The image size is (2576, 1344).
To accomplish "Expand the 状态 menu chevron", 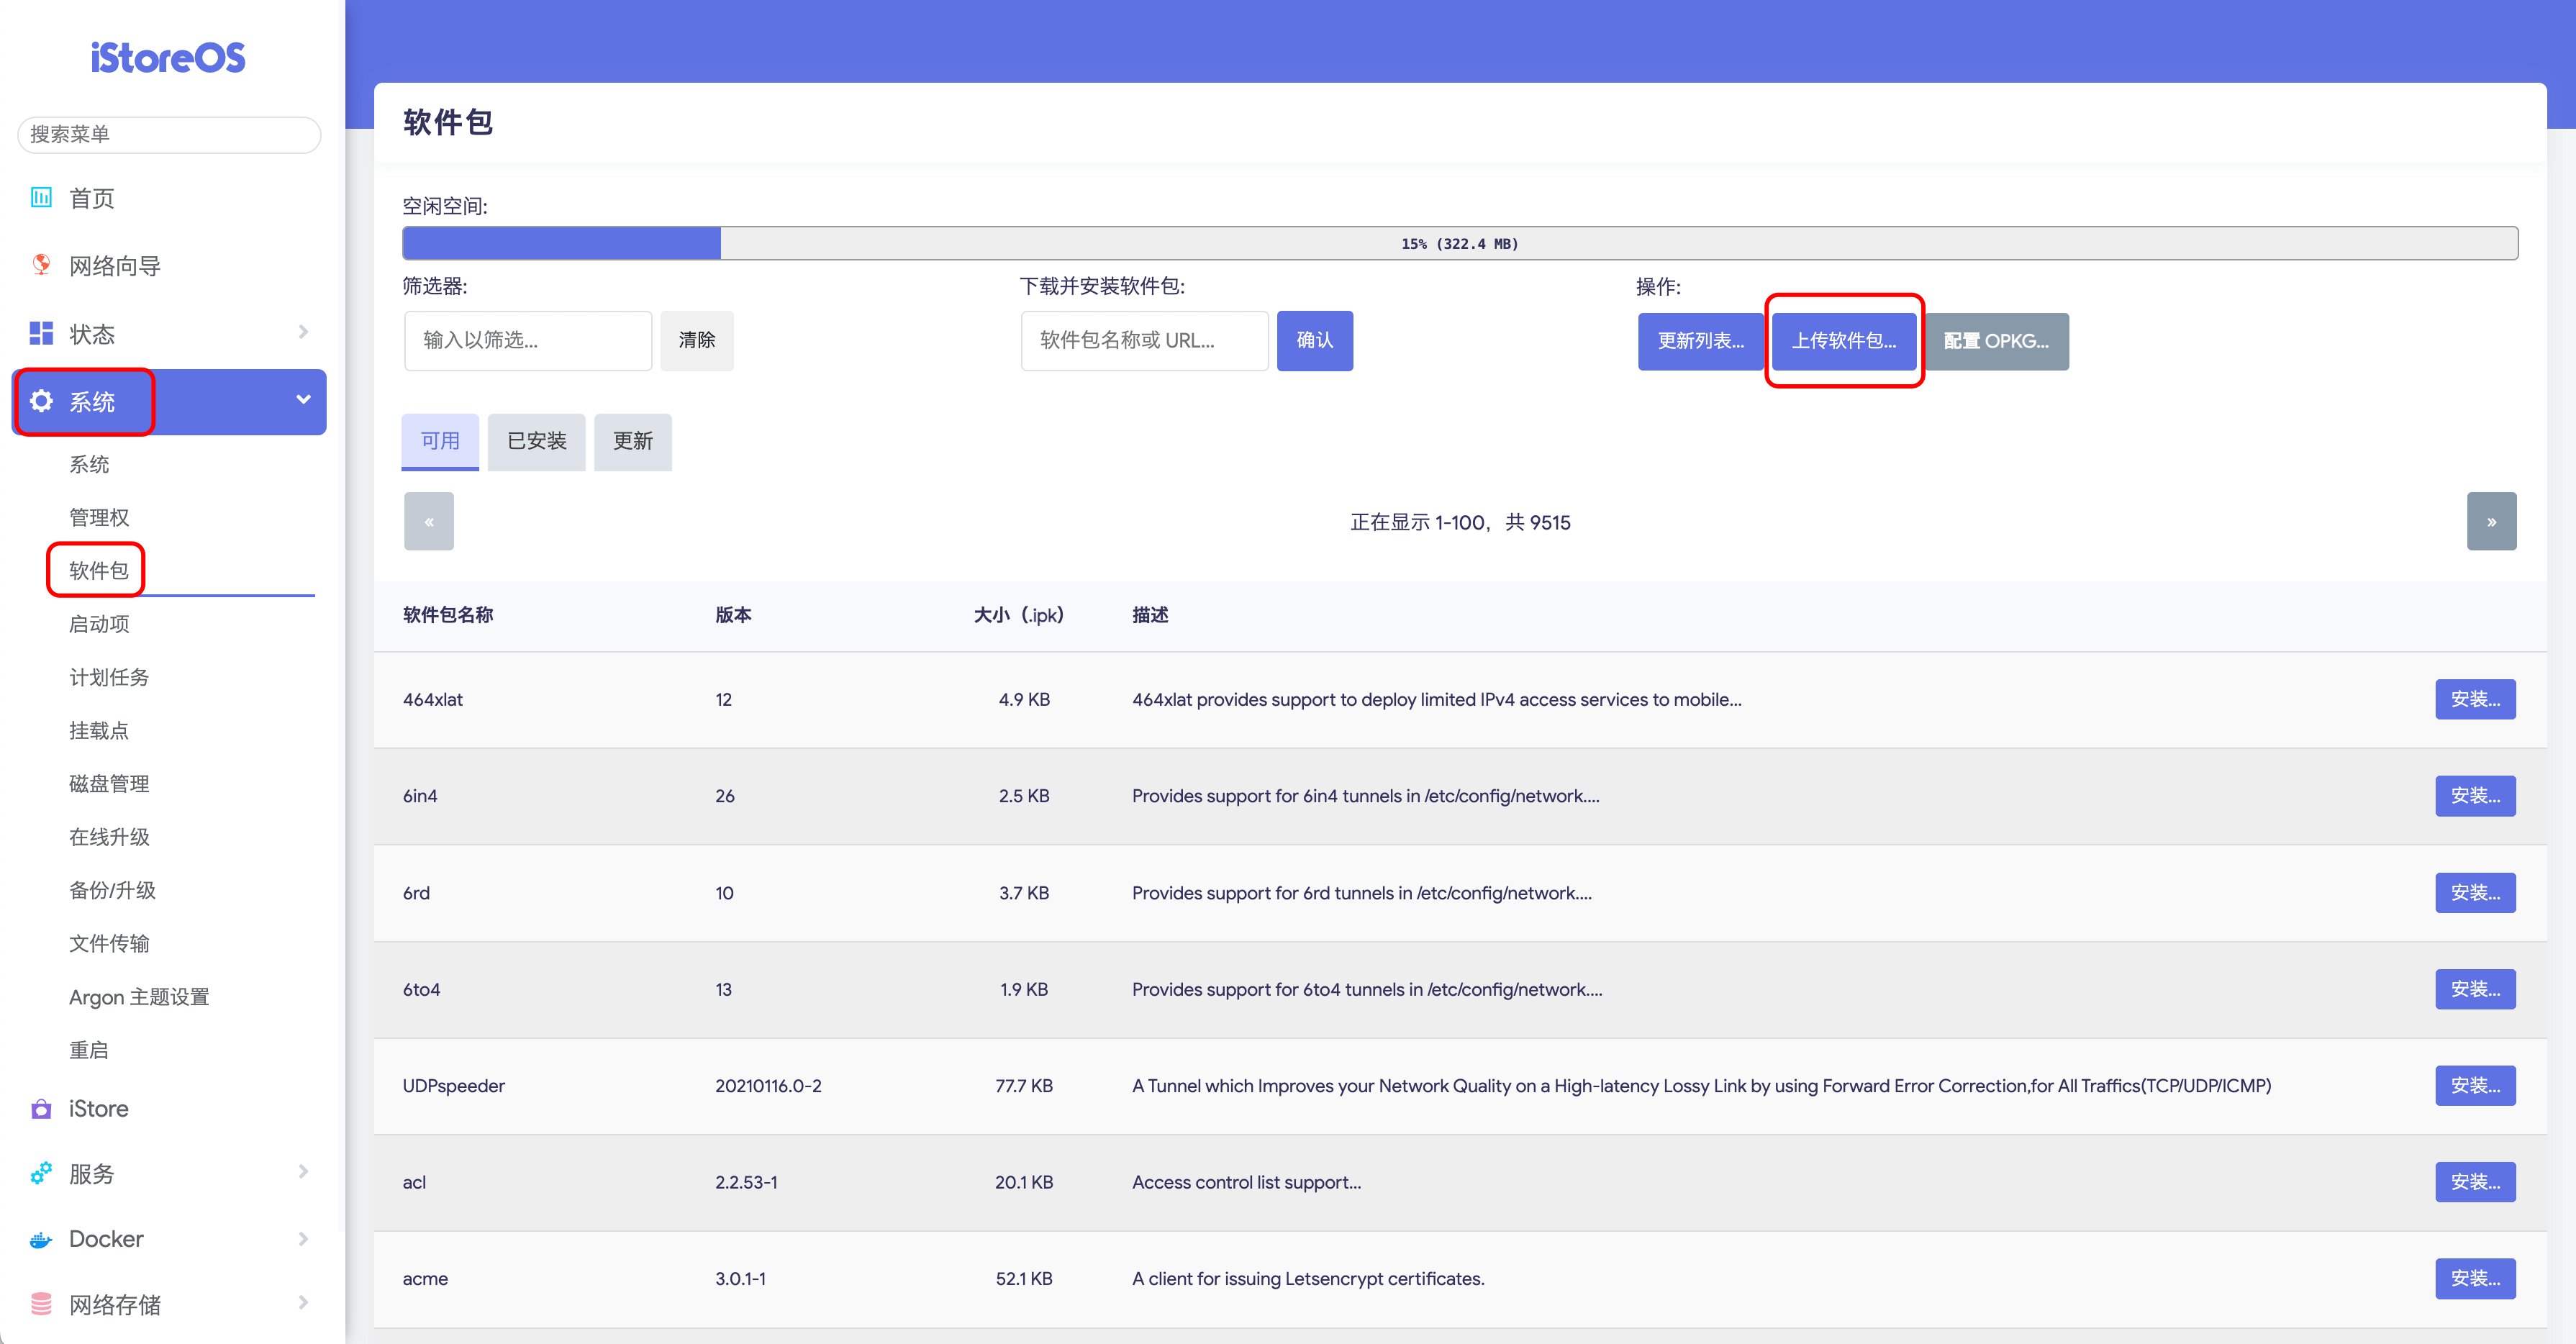I will (x=303, y=332).
